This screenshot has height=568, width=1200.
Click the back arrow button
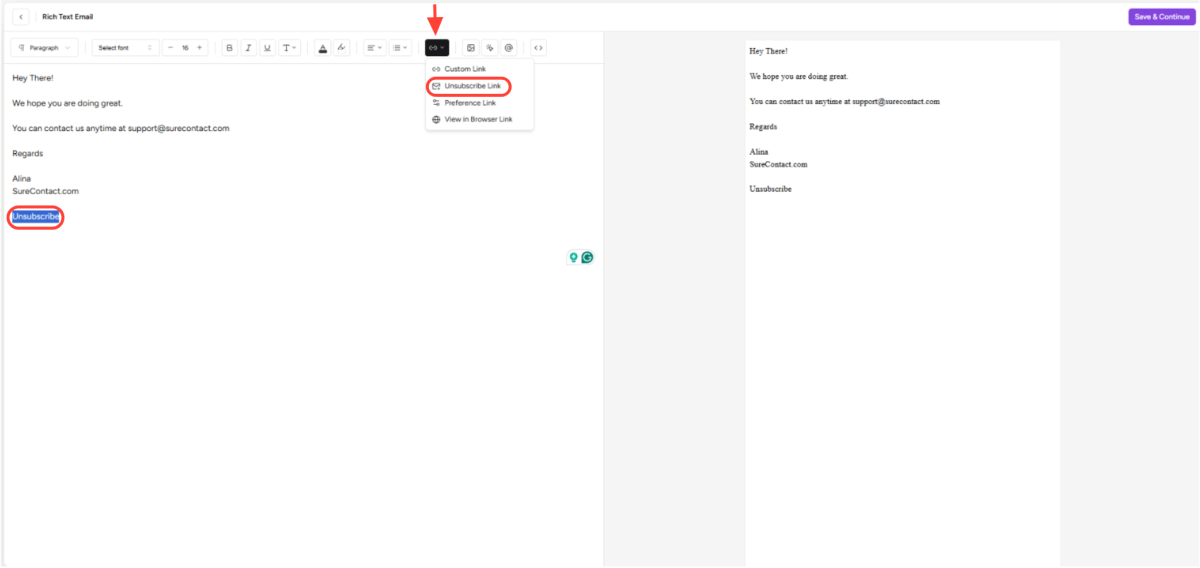click(x=21, y=17)
